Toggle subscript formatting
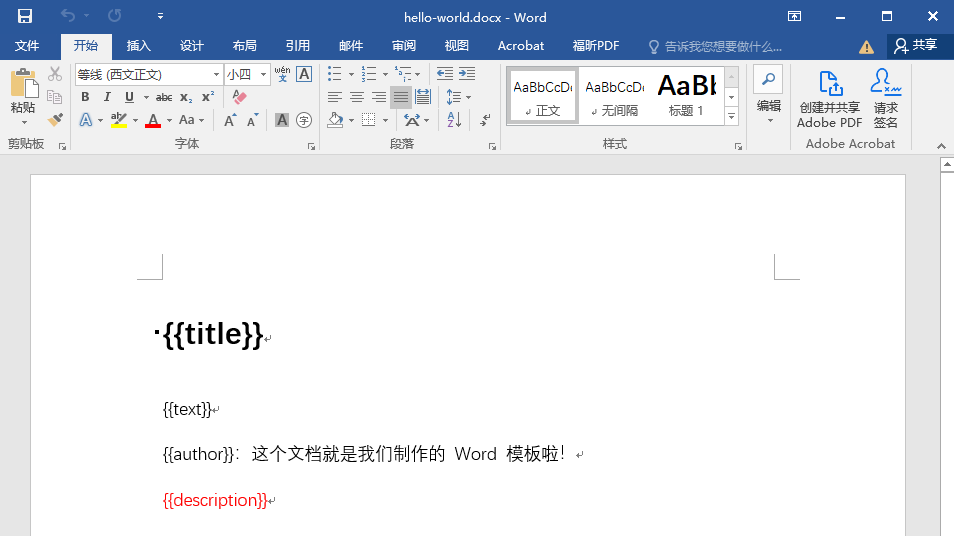The image size is (954, 536). 186,97
